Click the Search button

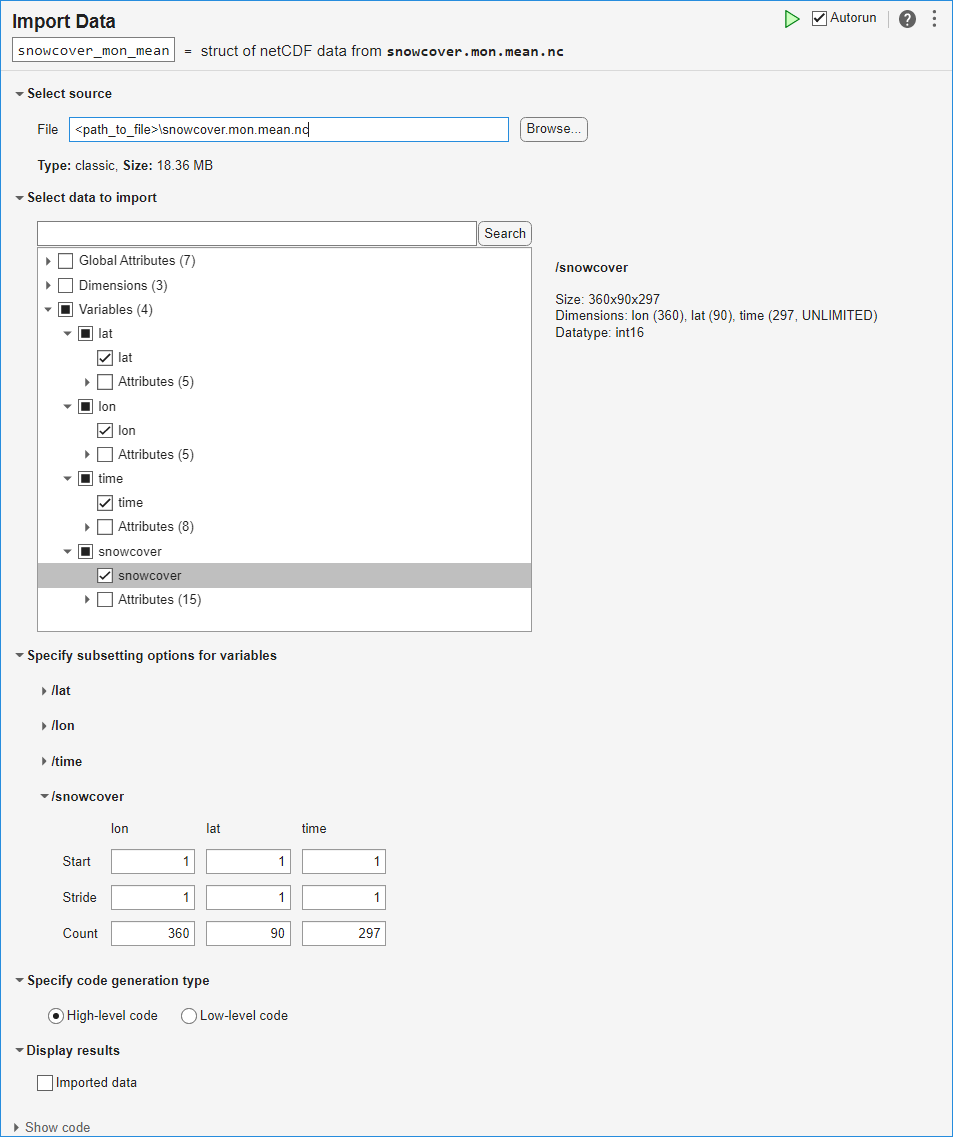(505, 234)
